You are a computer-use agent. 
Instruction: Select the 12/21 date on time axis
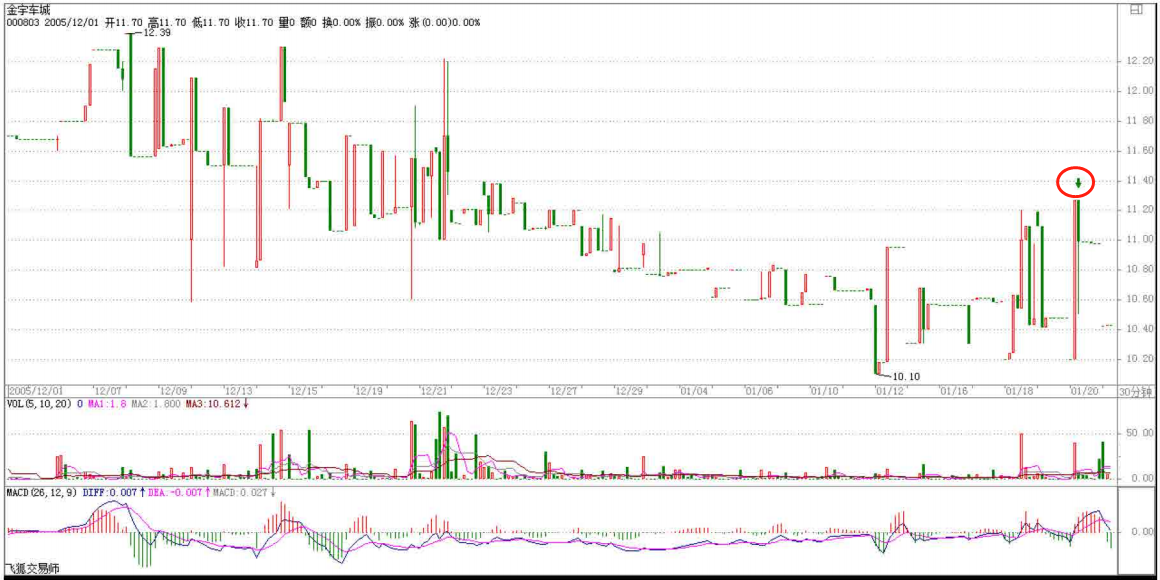[x=433, y=391]
